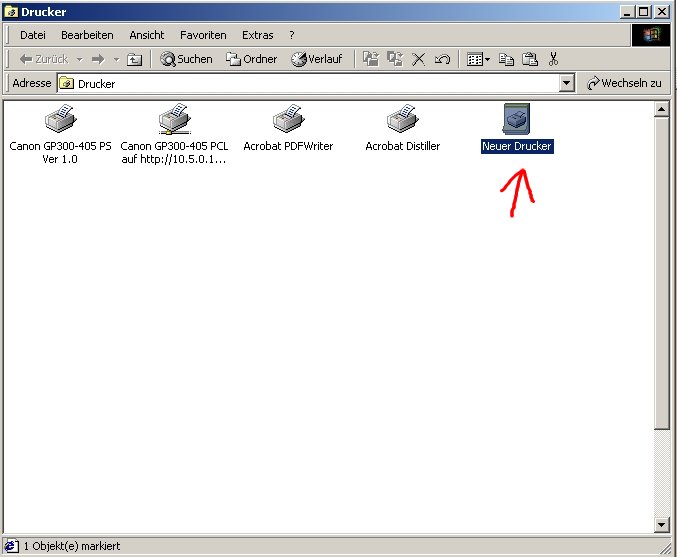Go up one folder level
Image resolution: width=677 pixels, height=557 pixels.
tap(134, 59)
